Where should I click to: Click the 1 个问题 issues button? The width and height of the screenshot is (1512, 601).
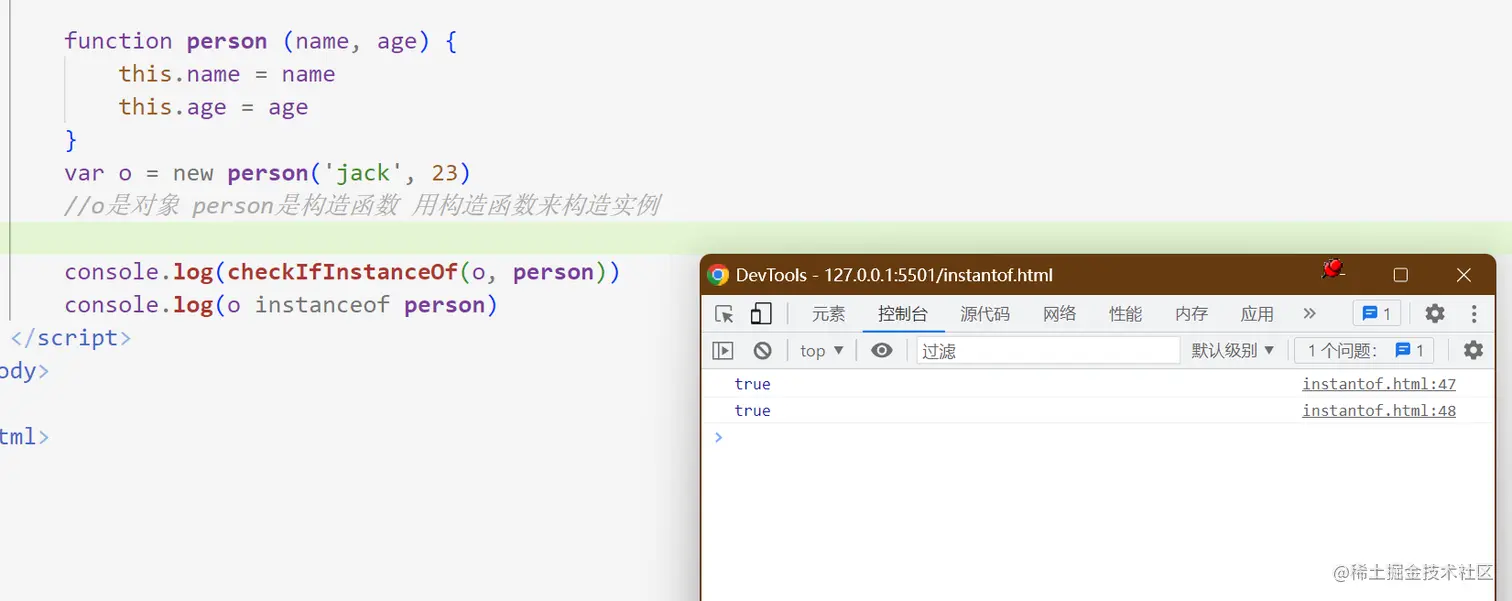click(x=1364, y=350)
